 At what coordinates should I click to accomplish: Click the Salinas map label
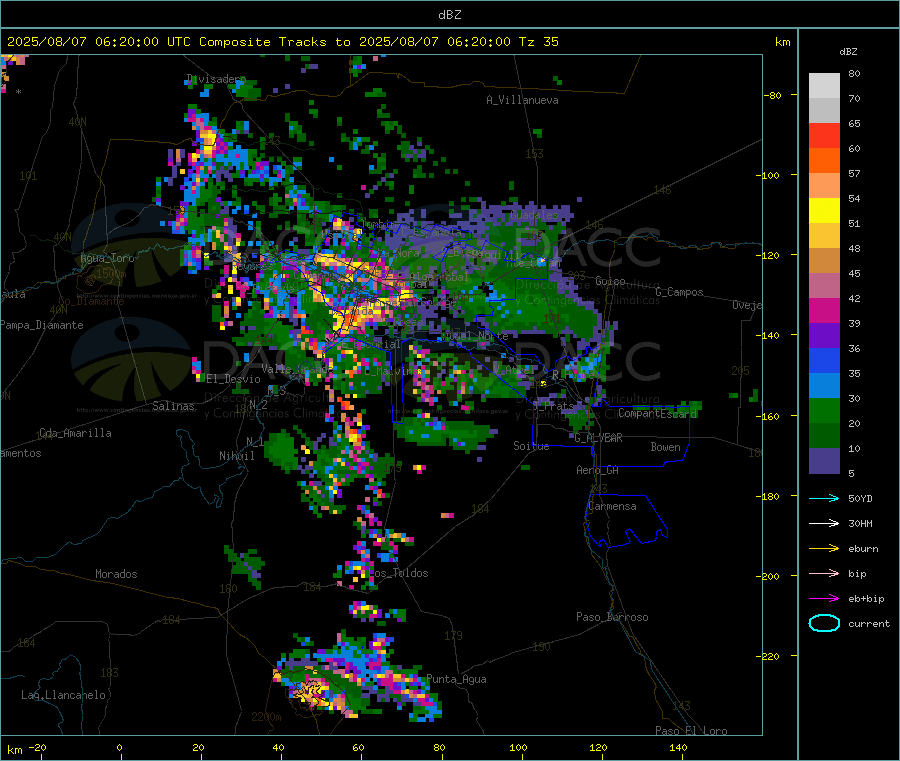click(x=173, y=406)
